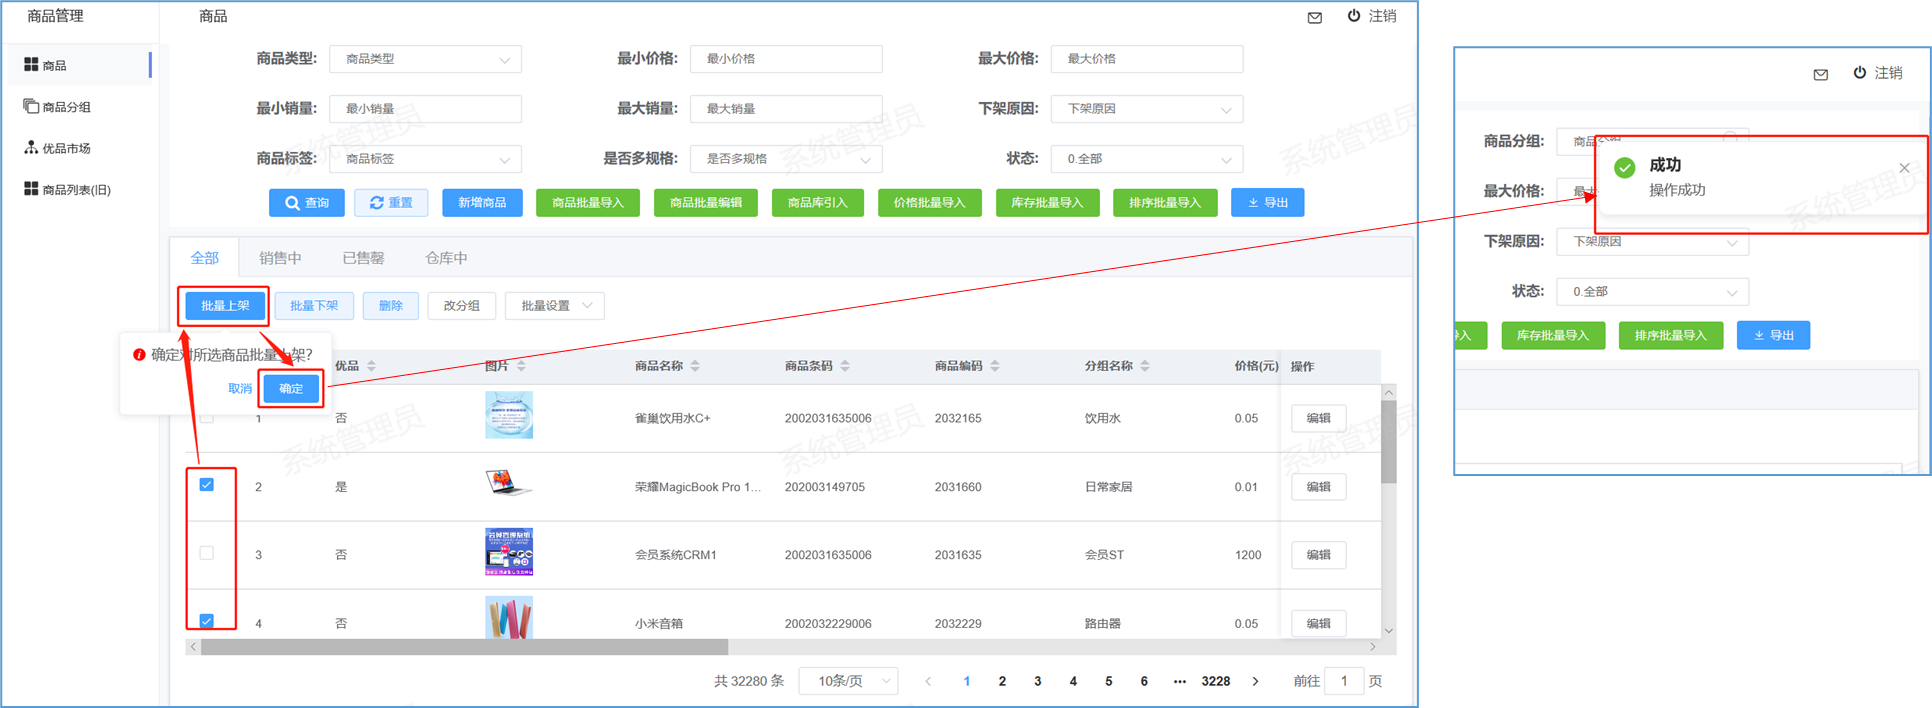Open the 批量设置 dropdown
The width and height of the screenshot is (1932, 708).
[555, 306]
